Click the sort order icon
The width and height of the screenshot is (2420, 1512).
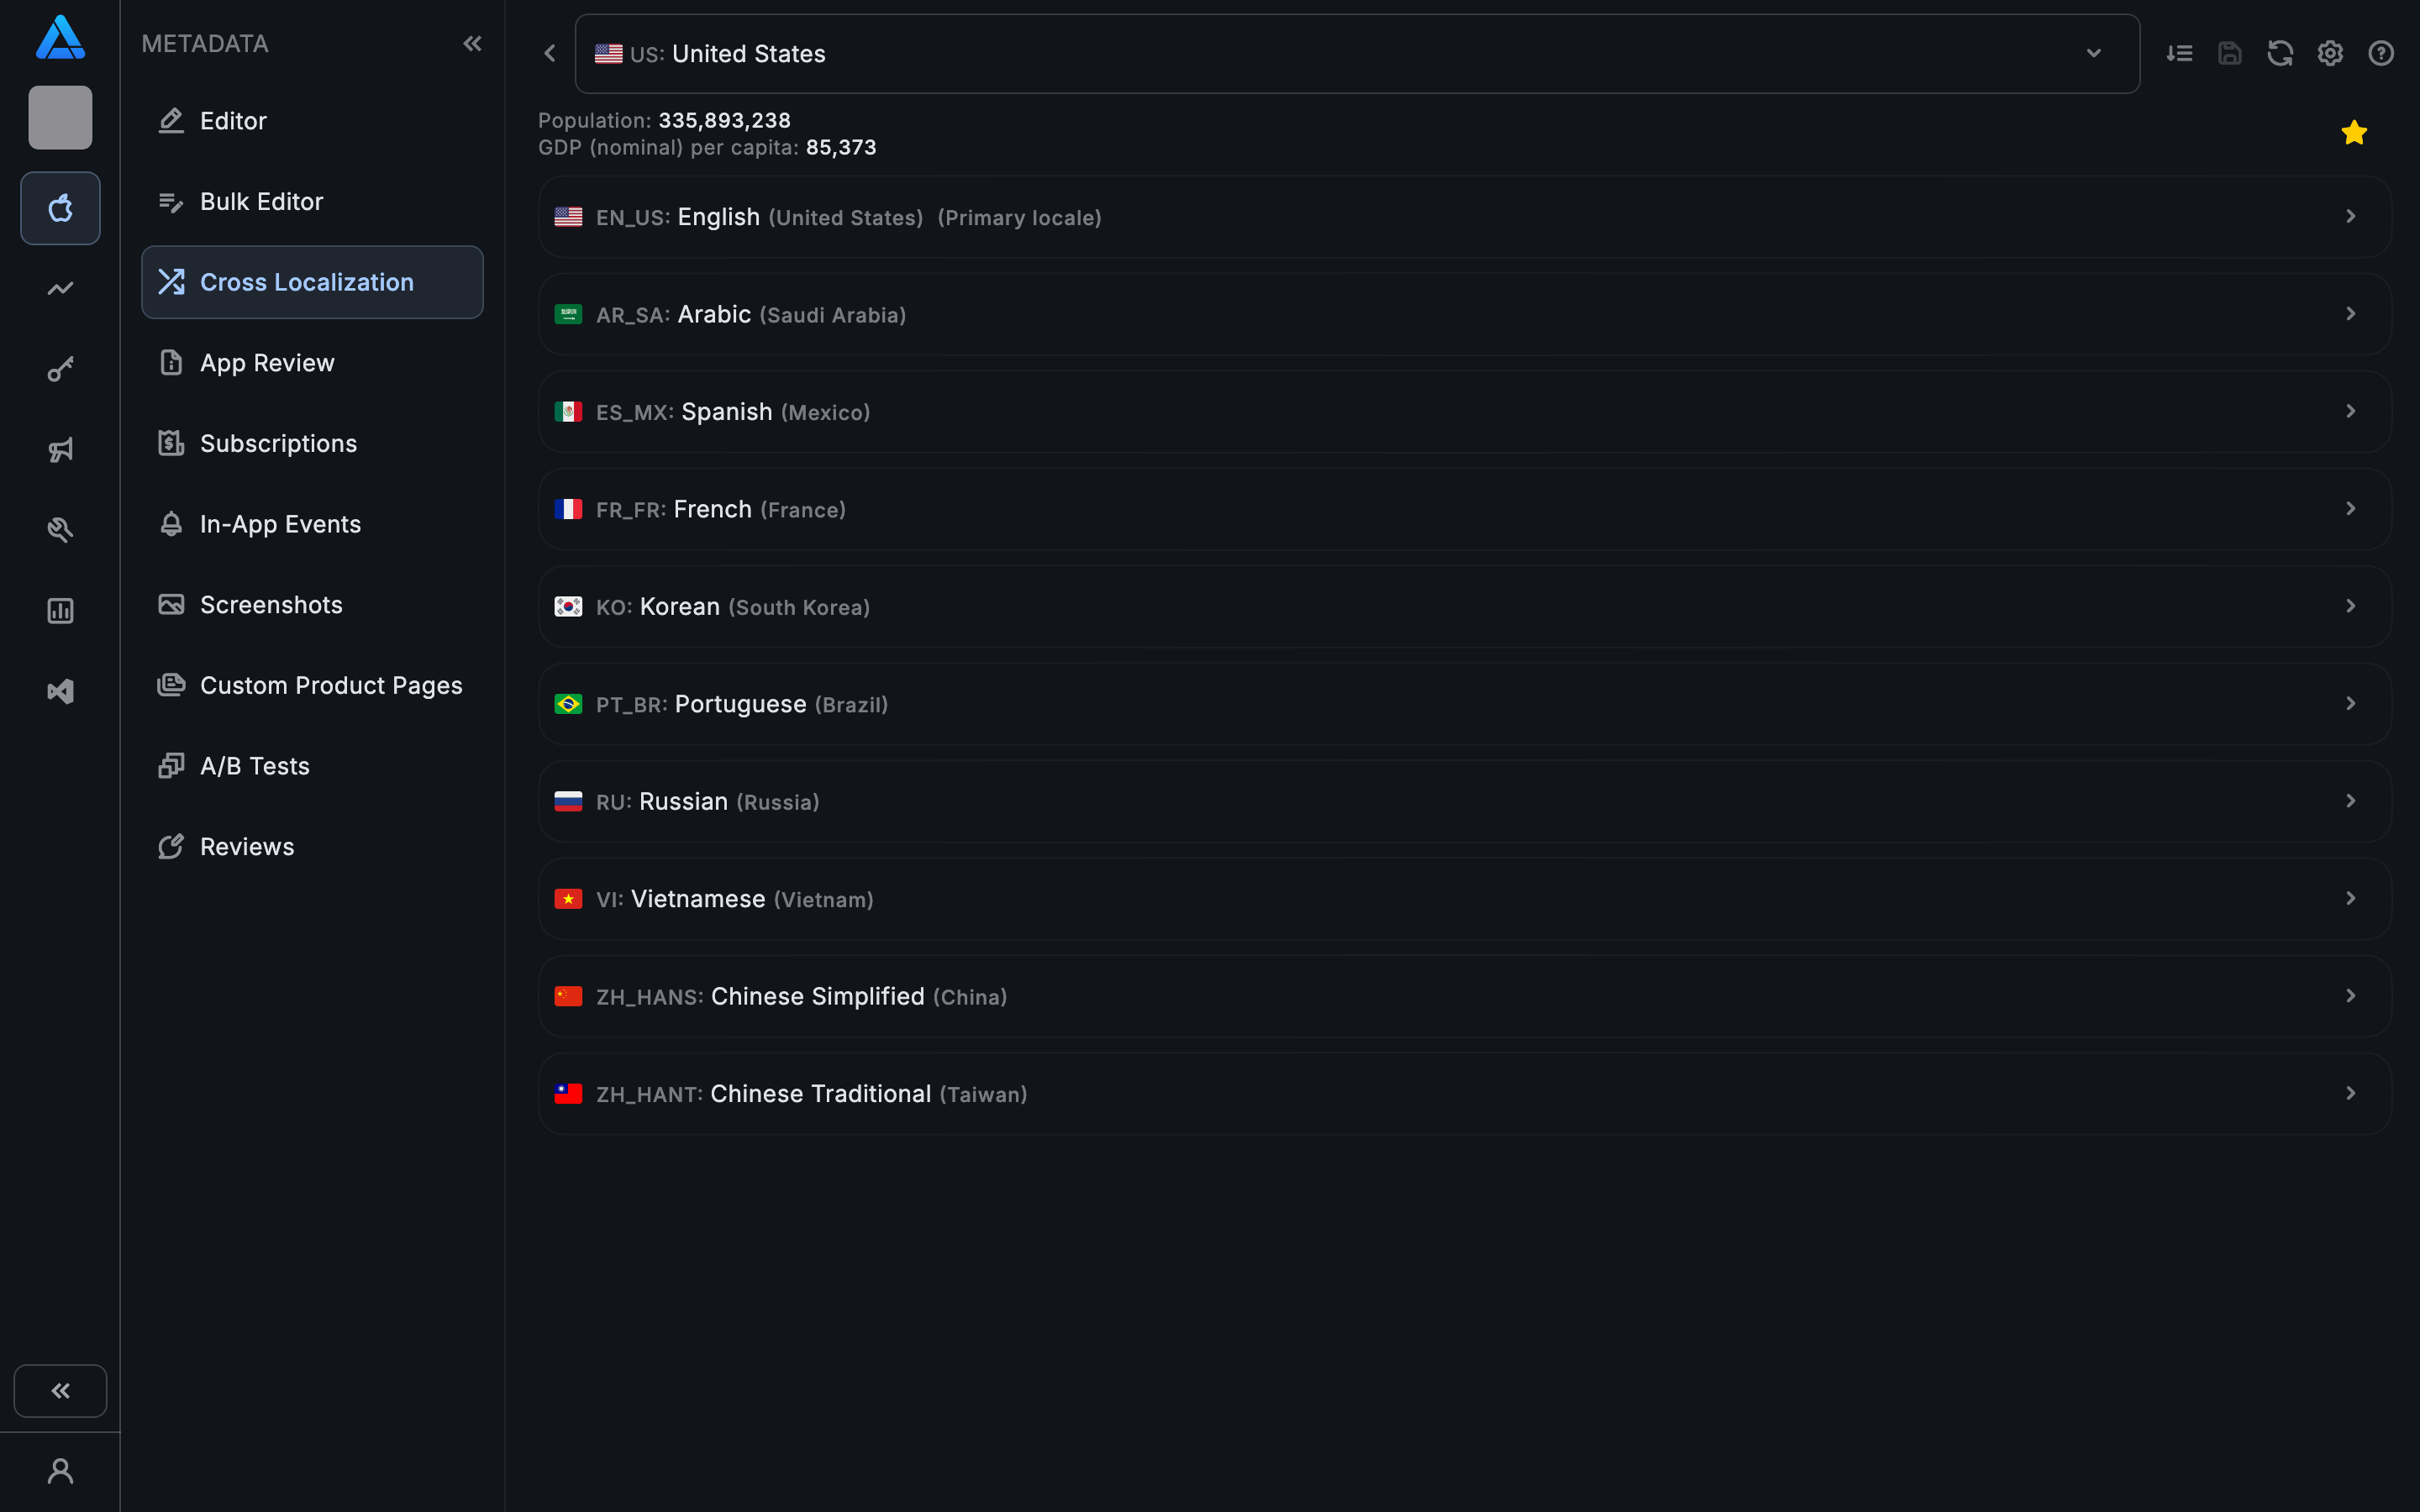point(2179,54)
